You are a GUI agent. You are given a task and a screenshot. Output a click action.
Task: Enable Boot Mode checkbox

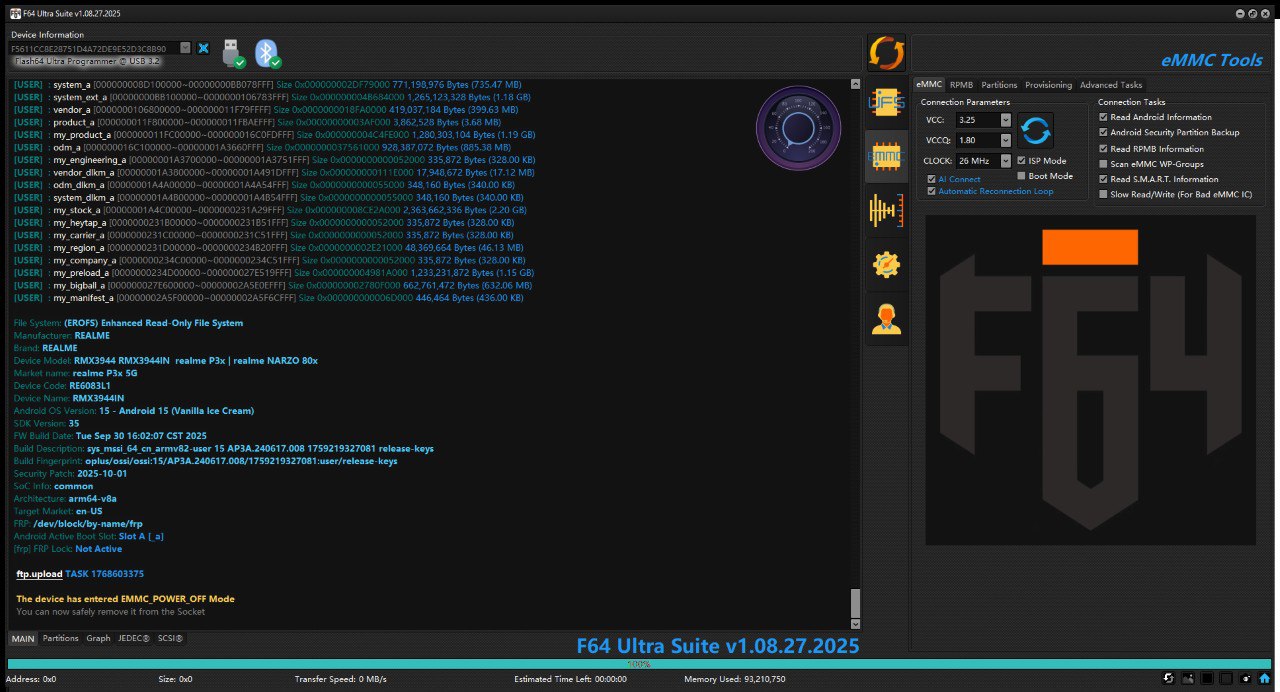(1021, 176)
